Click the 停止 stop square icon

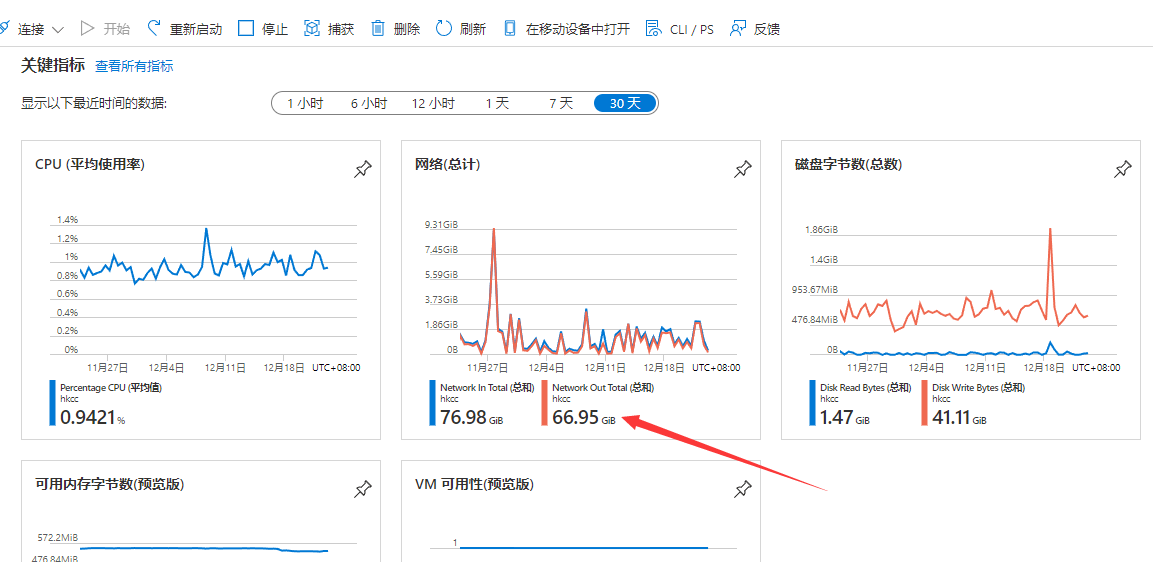pos(246,28)
